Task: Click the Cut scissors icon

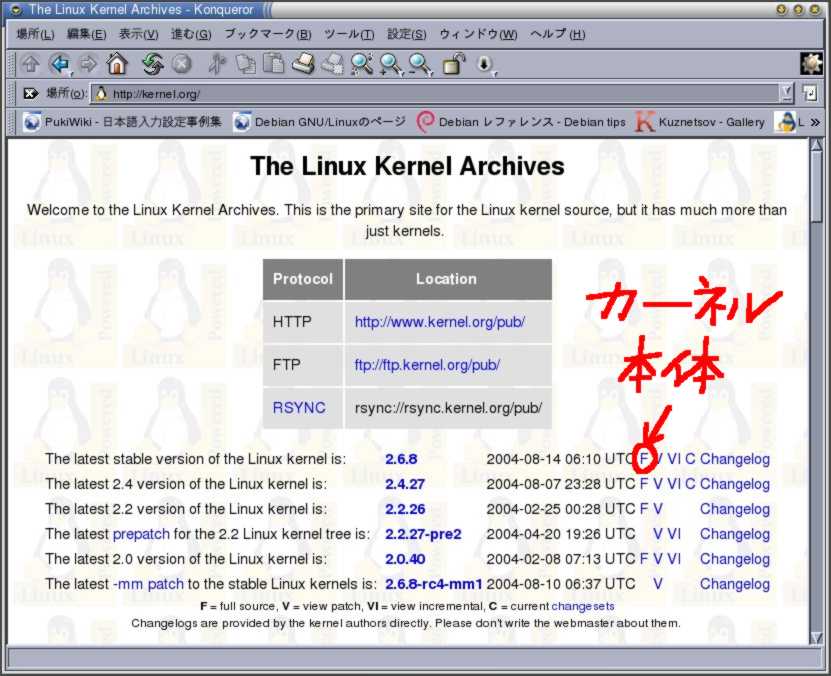Action: click(217, 64)
